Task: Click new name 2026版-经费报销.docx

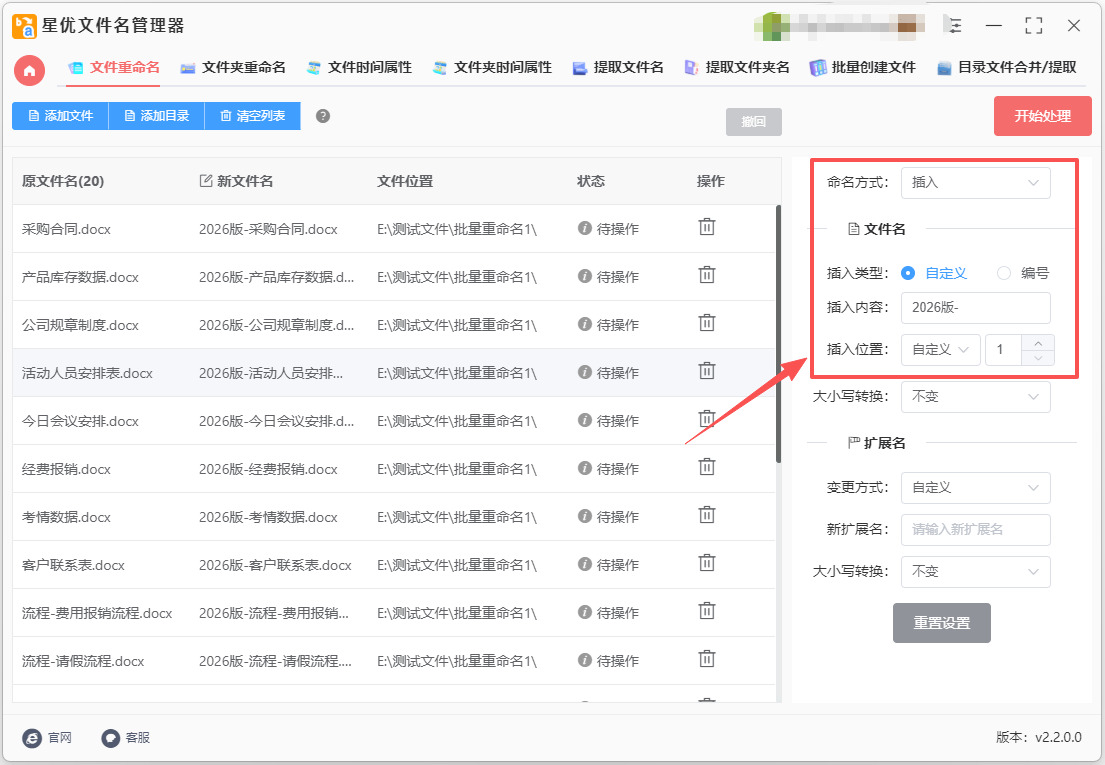Action: click(268, 469)
